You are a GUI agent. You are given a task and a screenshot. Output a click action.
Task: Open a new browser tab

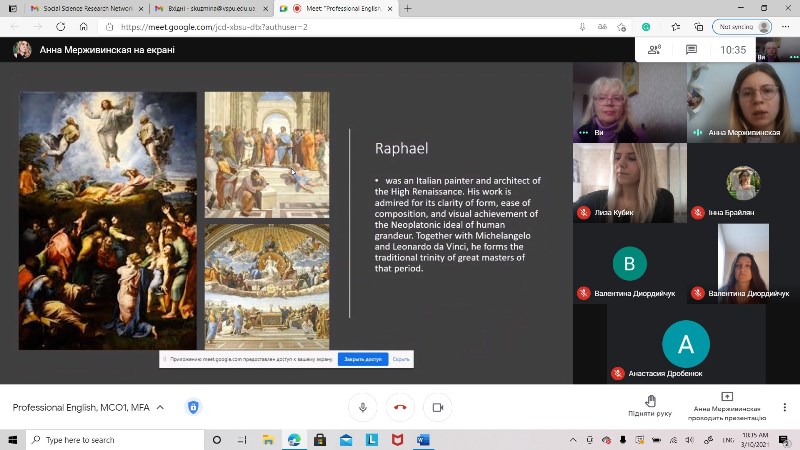(407, 9)
